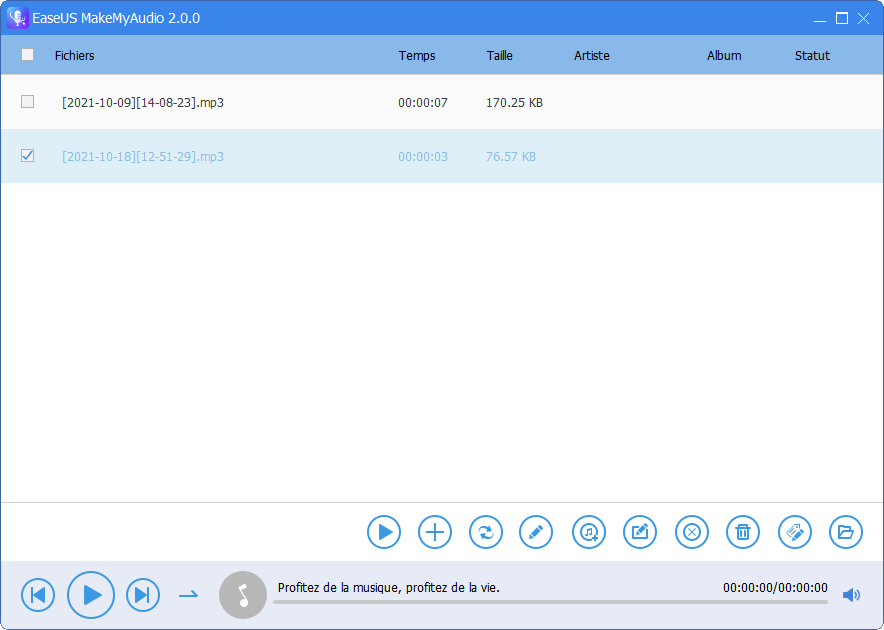
Task: Skip to previous track
Action: click(x=38, y=595)
